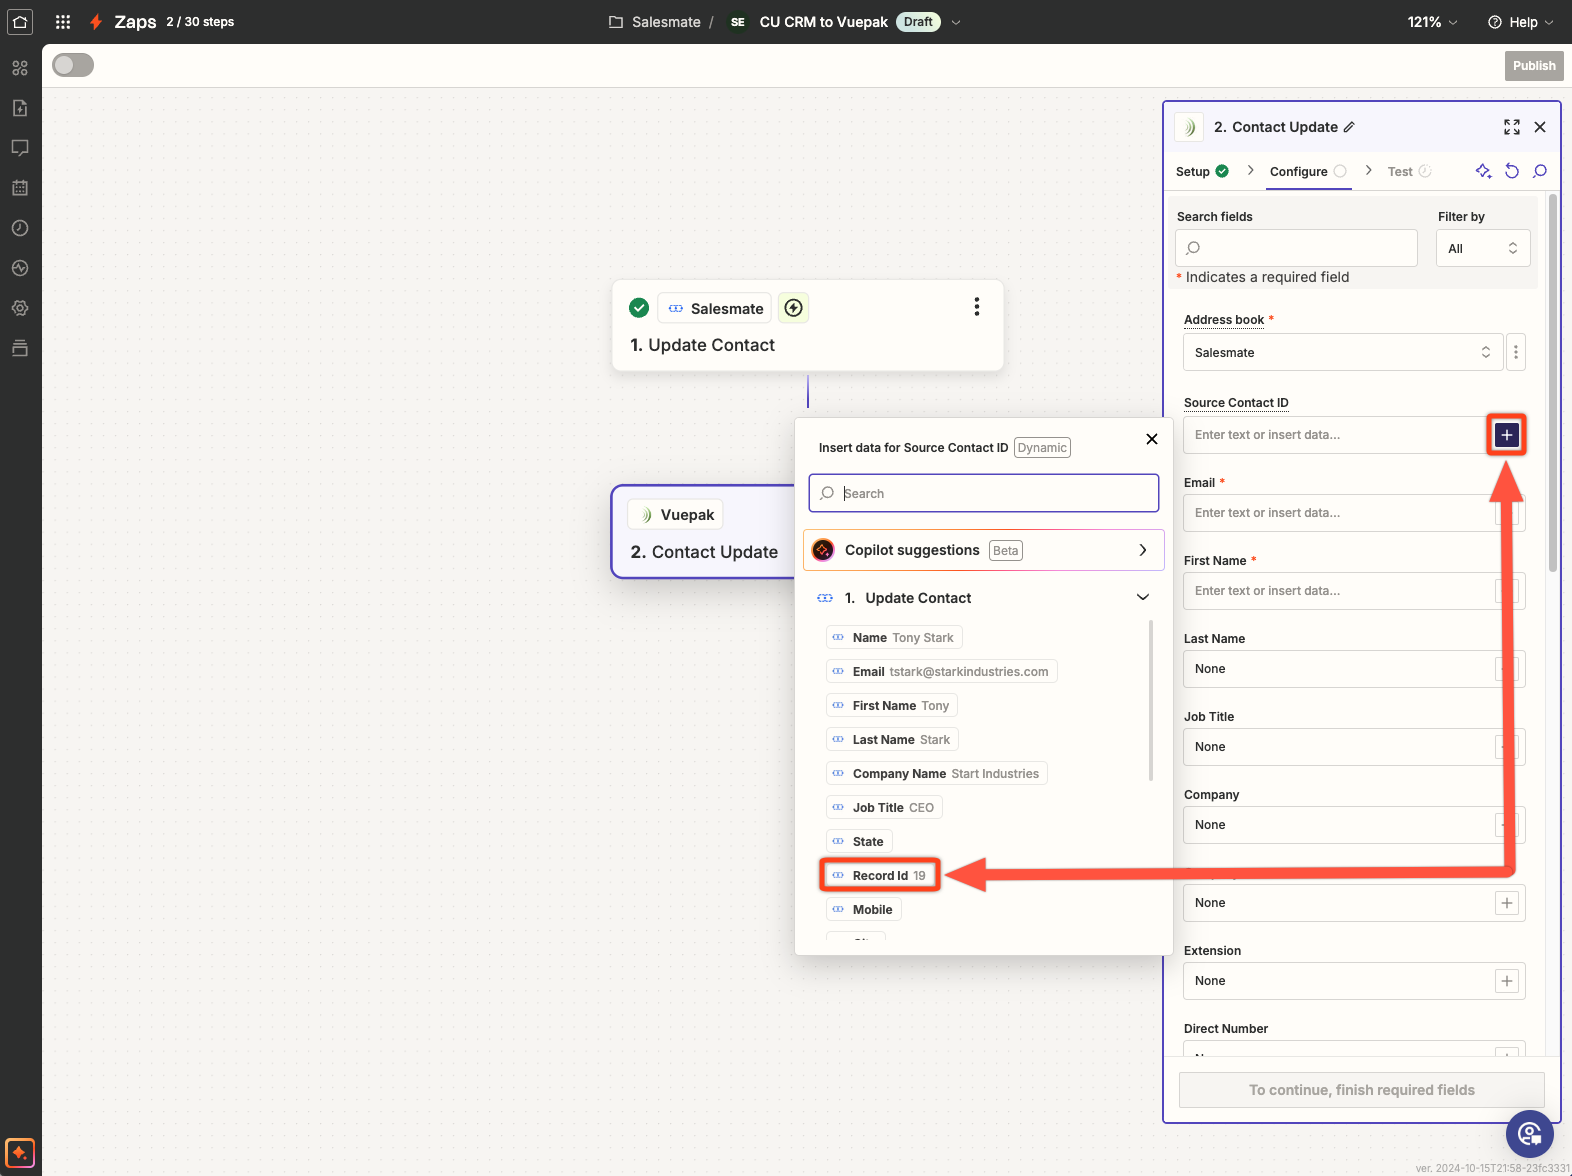The width and height of the screenshot is (1572, 1176).
Task: Click the AI assistant icon bottom-left
Action: [20, 1153]
